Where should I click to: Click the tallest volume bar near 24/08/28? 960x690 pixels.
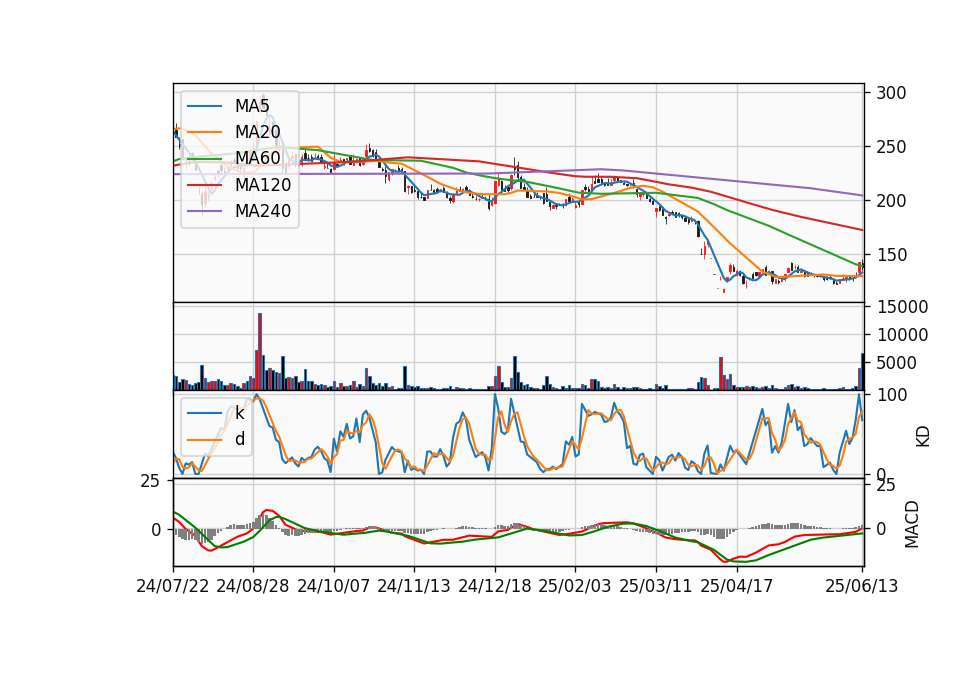coord(260,351)
